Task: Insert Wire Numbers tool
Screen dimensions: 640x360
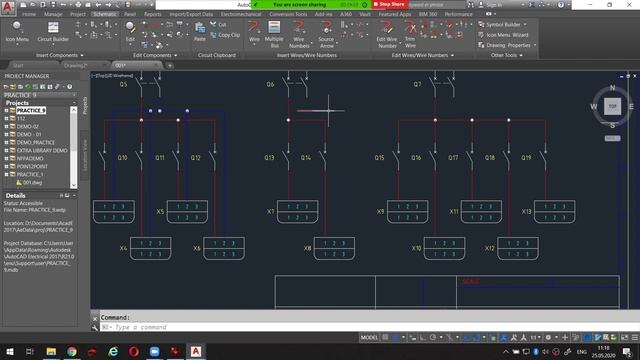Action: coord(299,34)
